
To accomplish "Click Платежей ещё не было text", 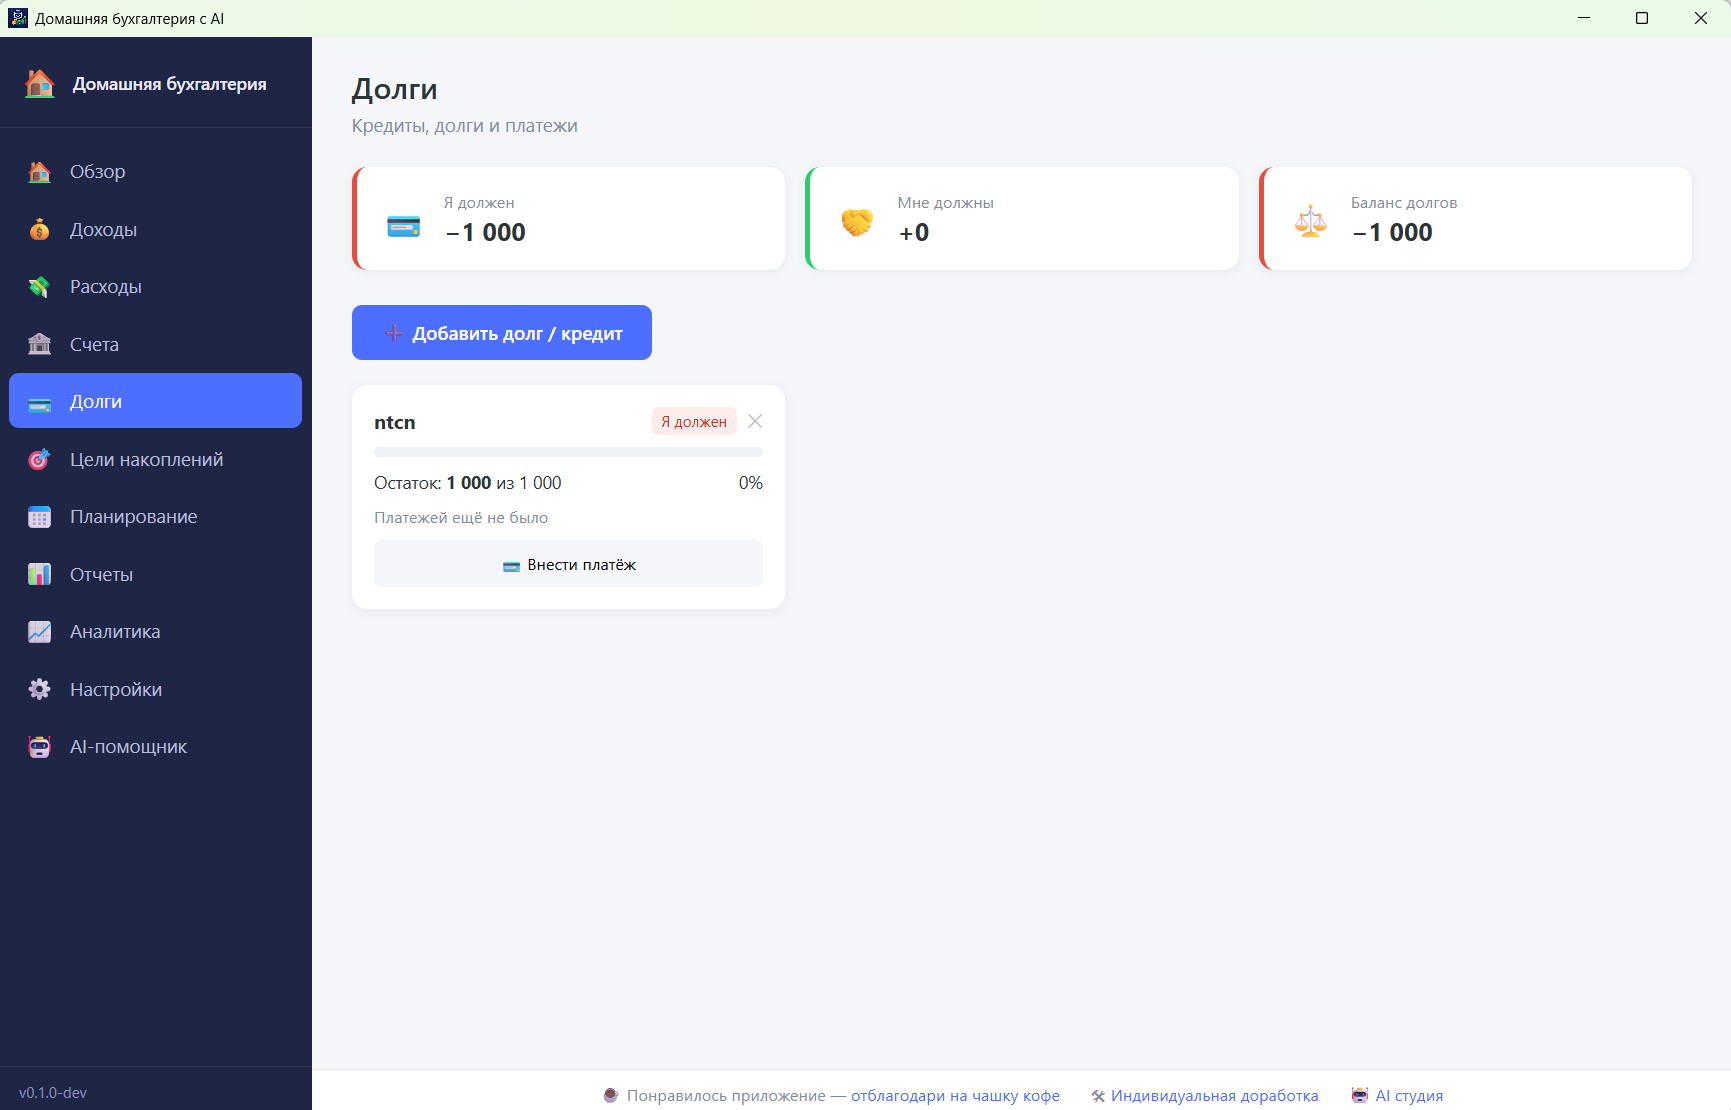I will 461,518.
